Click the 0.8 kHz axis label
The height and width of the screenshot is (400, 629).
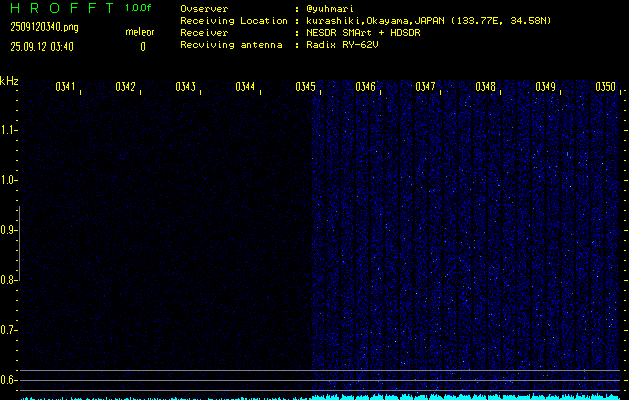pyautogui.click(x=8, y=280)
